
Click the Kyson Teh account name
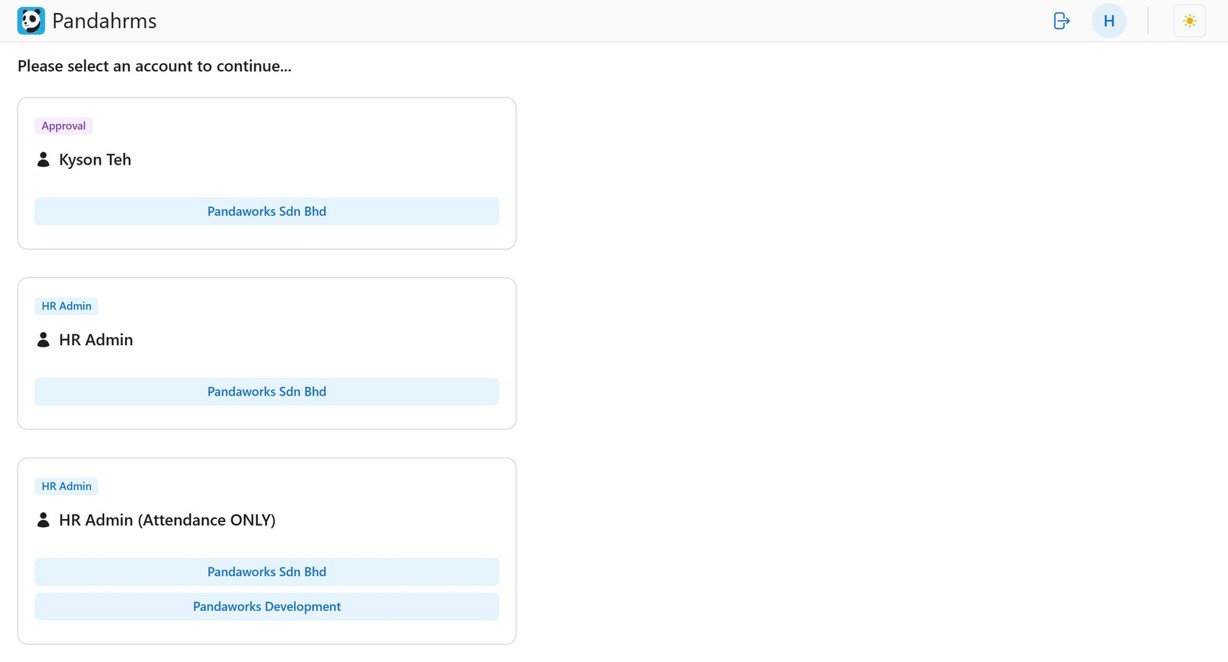(95, 160)
